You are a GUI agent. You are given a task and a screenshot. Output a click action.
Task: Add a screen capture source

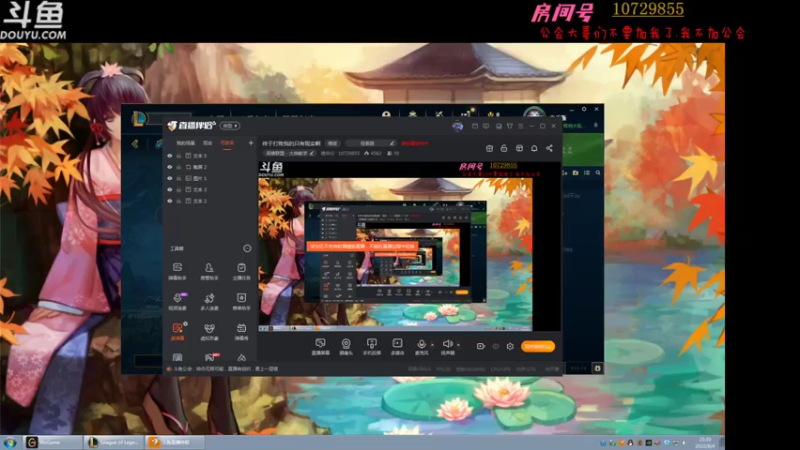point(320,346)
